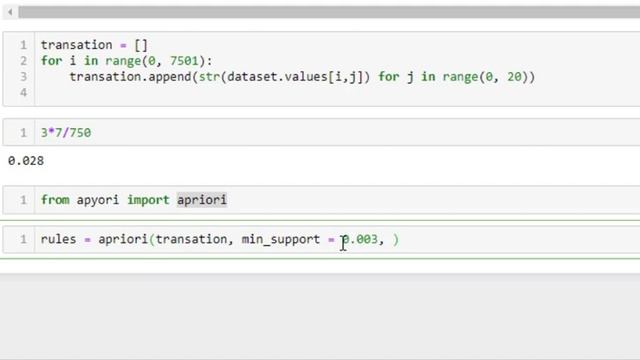The height and width of the screenshot is (360, 640).
Task: Click closing parenthesis in rules cell
Action: click(396, 239)
